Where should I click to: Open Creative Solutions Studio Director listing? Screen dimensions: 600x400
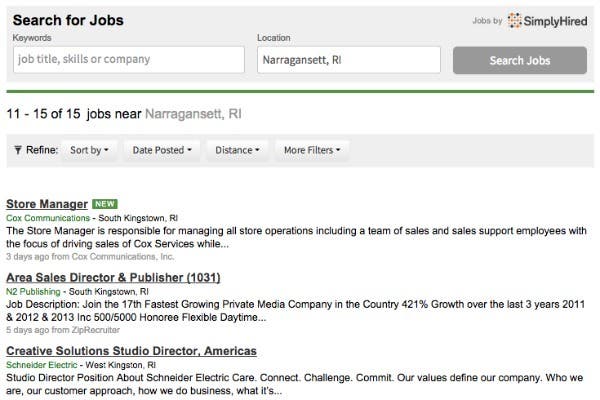[131, 351]
